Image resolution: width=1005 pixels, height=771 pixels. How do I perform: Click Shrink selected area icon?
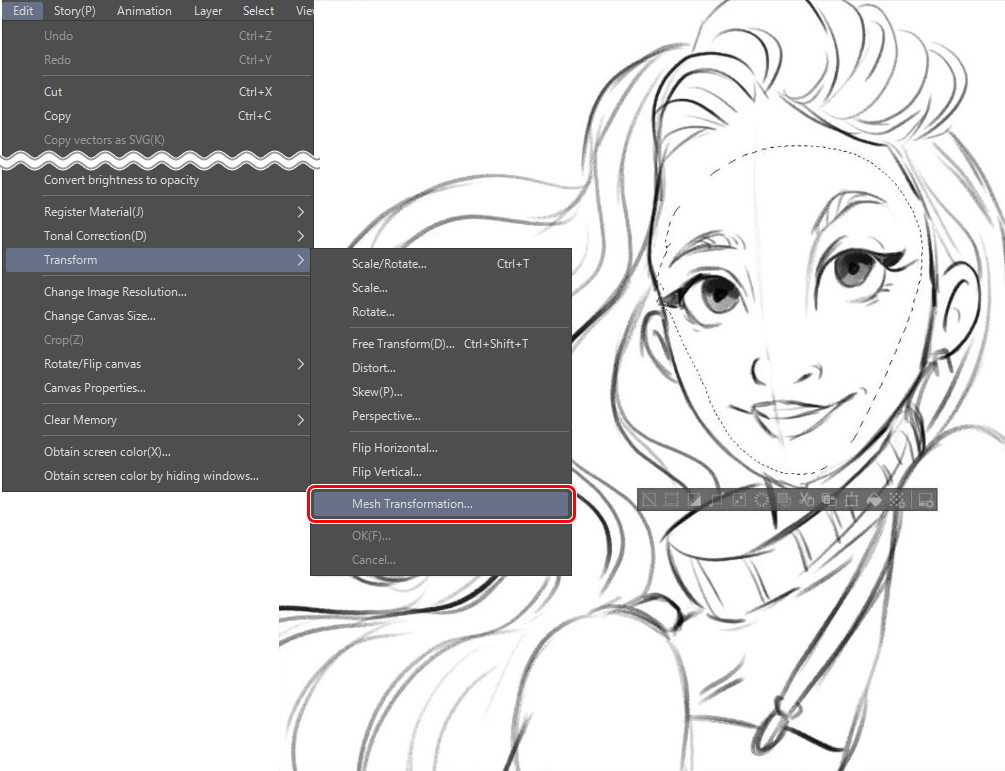point(738,499)
